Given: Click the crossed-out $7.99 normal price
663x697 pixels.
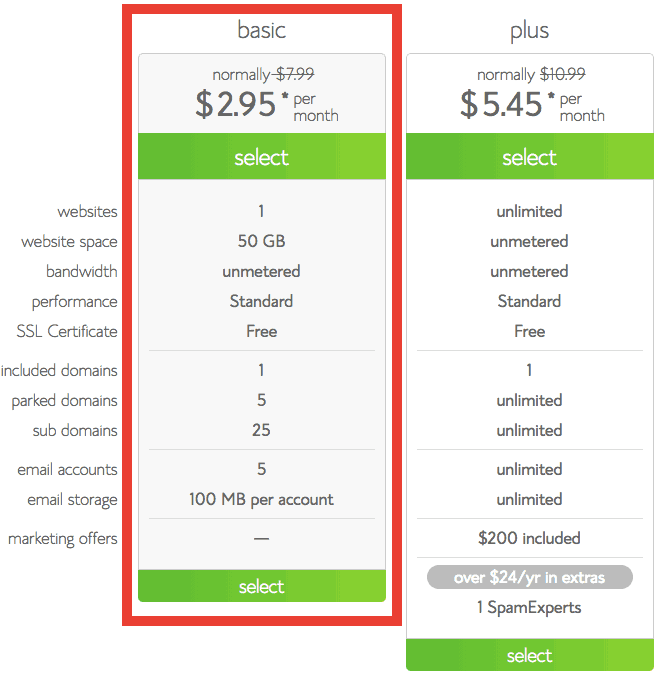Looking at the screenshot, I should tap(295, 74).
